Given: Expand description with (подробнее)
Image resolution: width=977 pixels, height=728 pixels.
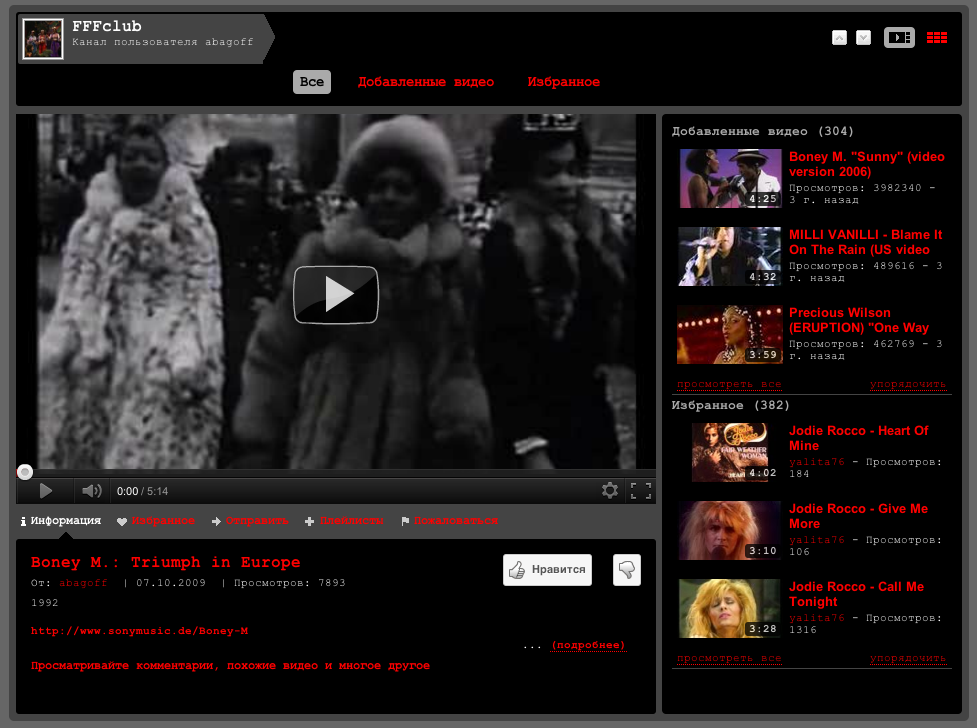Looking at the screenshot, I should 588,645.
